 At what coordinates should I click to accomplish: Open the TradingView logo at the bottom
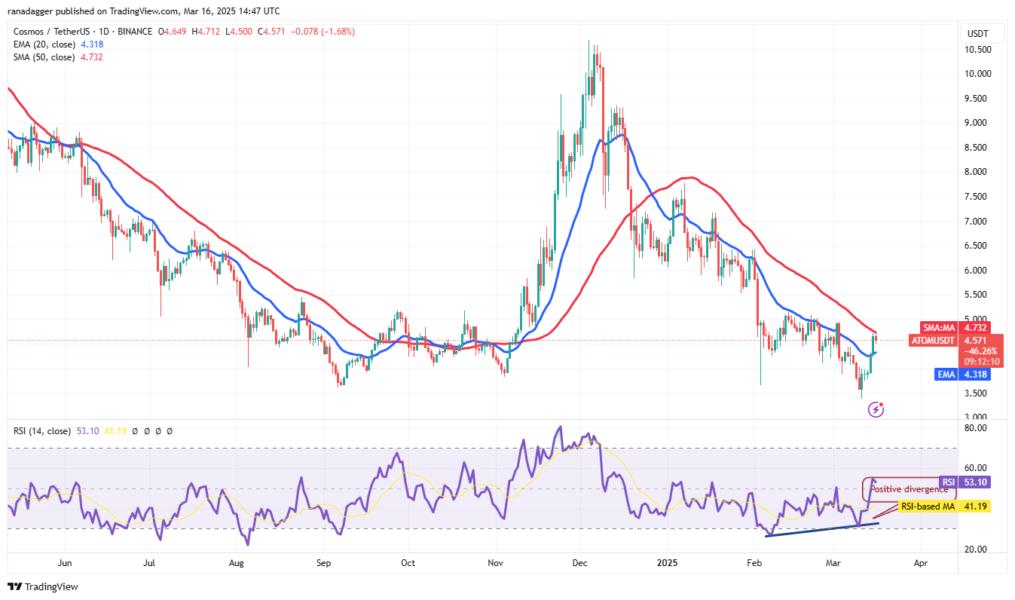[x=43, y=586]
